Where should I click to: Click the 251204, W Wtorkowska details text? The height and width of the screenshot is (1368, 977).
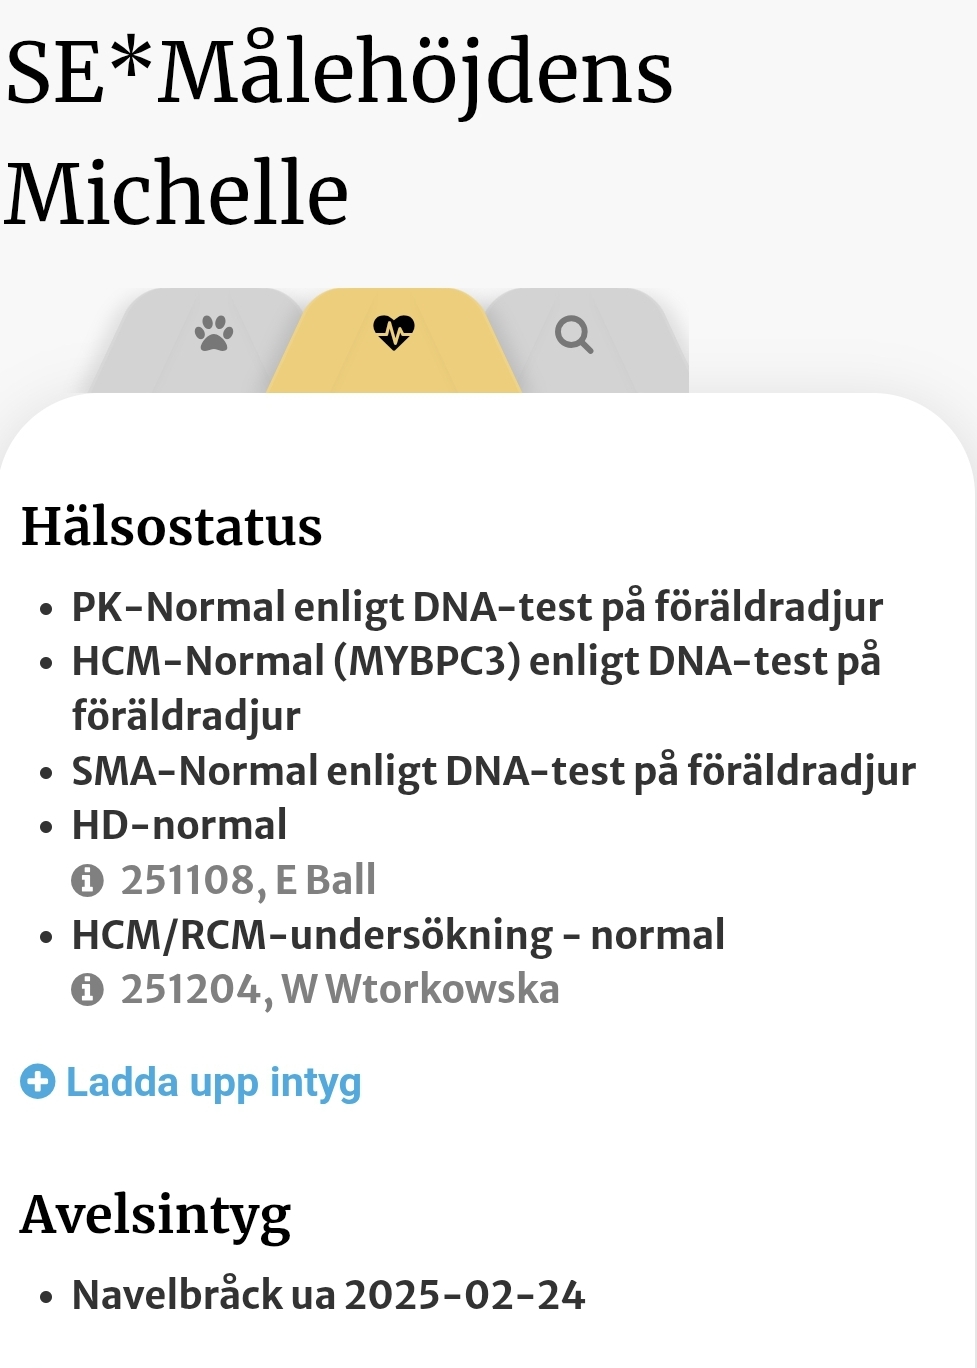(x=340, y=990)
